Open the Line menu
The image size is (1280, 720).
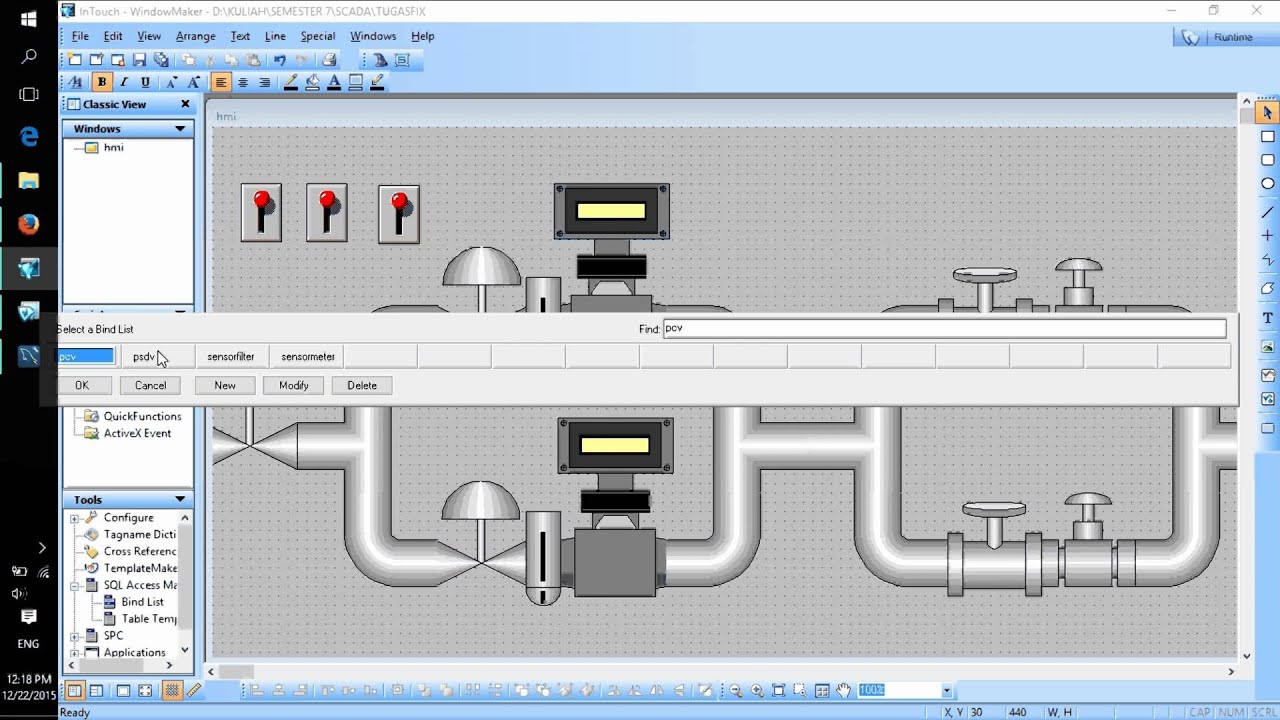(275, 36)
